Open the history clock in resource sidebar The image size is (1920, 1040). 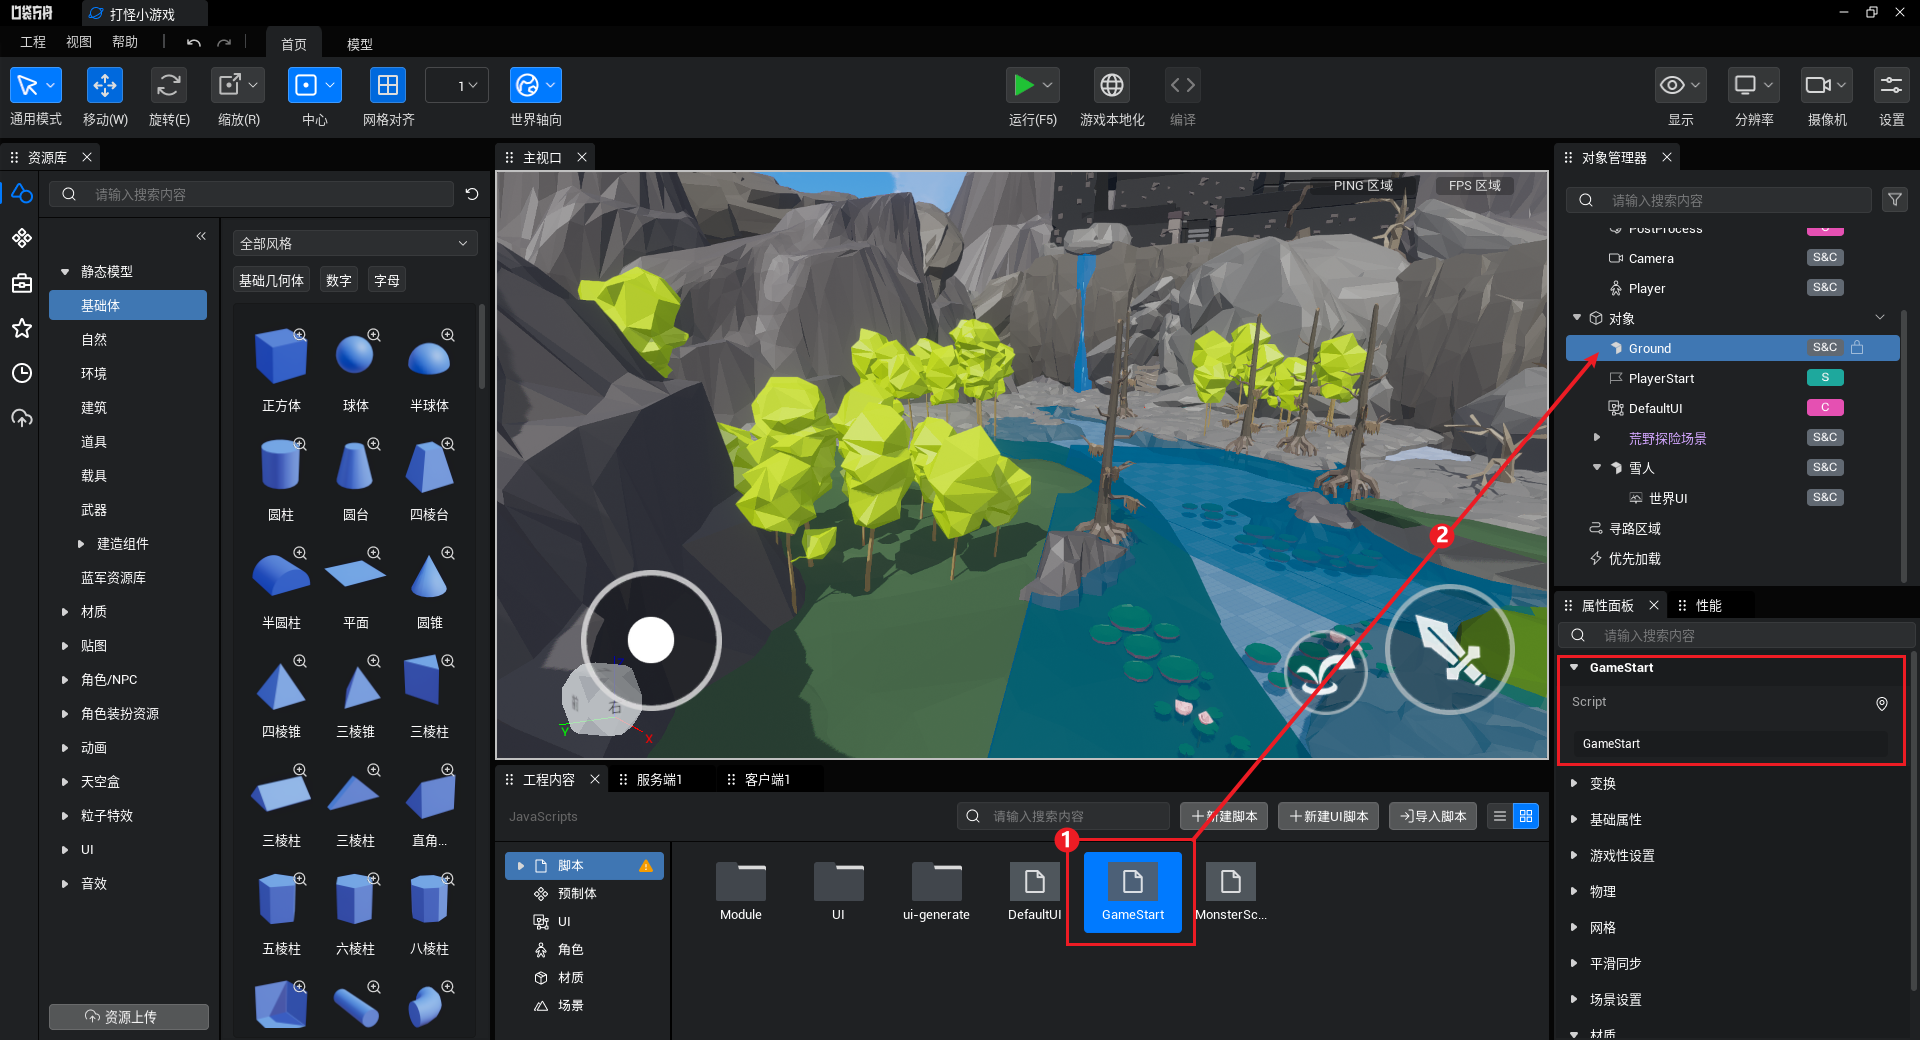22,373
